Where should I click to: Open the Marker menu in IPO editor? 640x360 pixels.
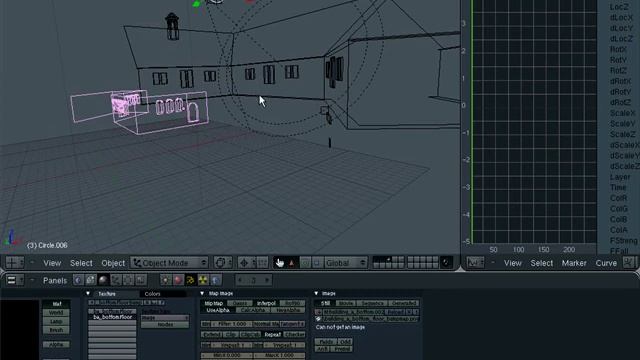pyautogui.click(x=574, y=263)
